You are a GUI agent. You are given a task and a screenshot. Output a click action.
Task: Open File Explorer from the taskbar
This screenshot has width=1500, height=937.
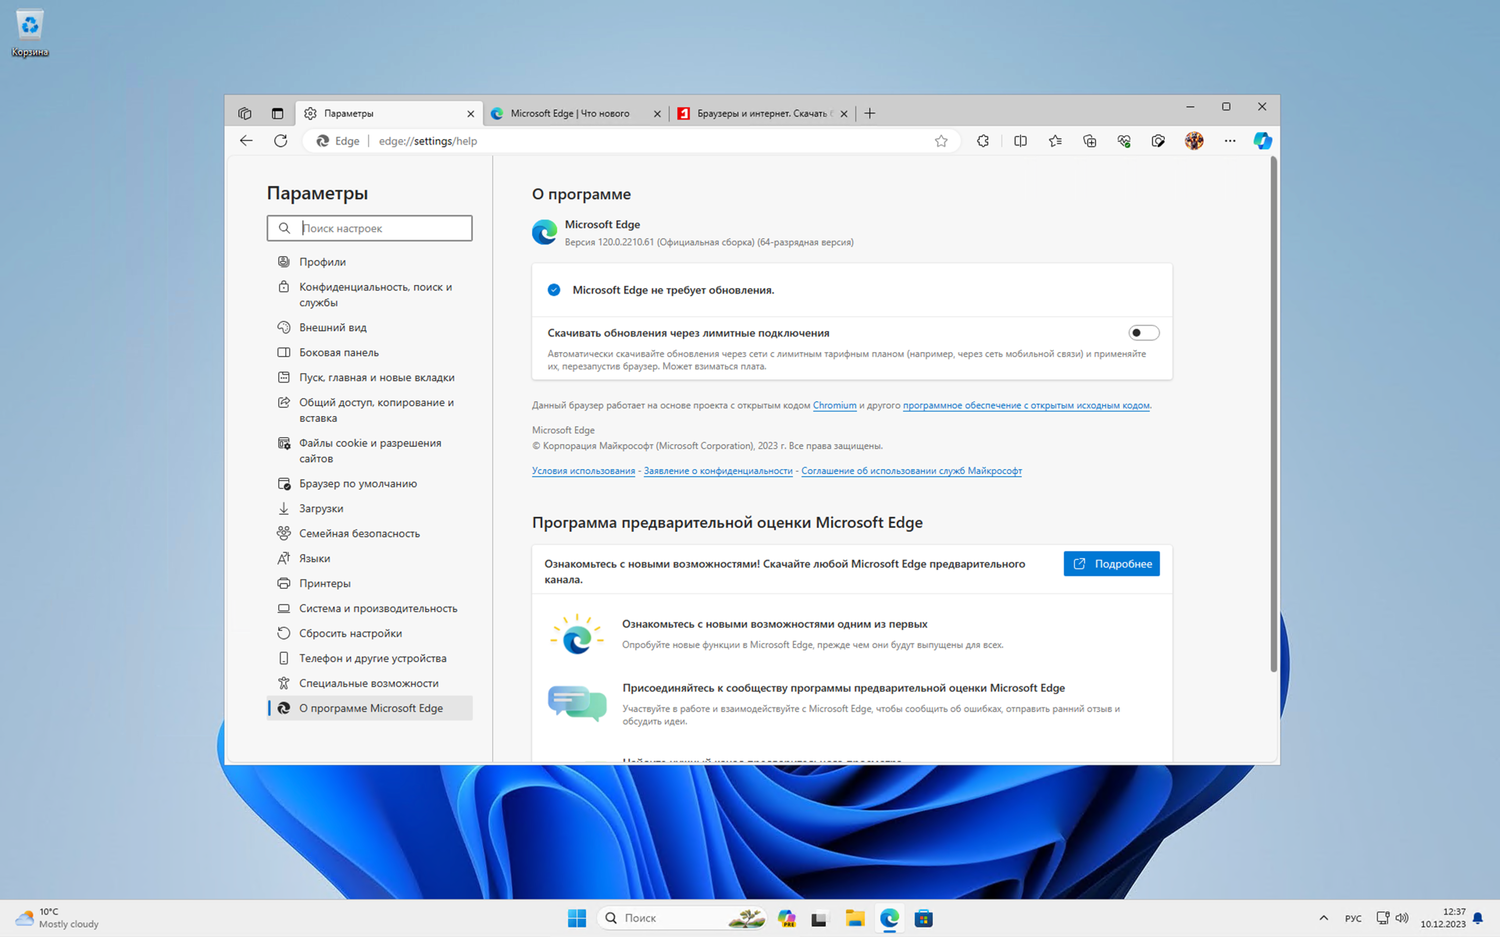[855, 918]
